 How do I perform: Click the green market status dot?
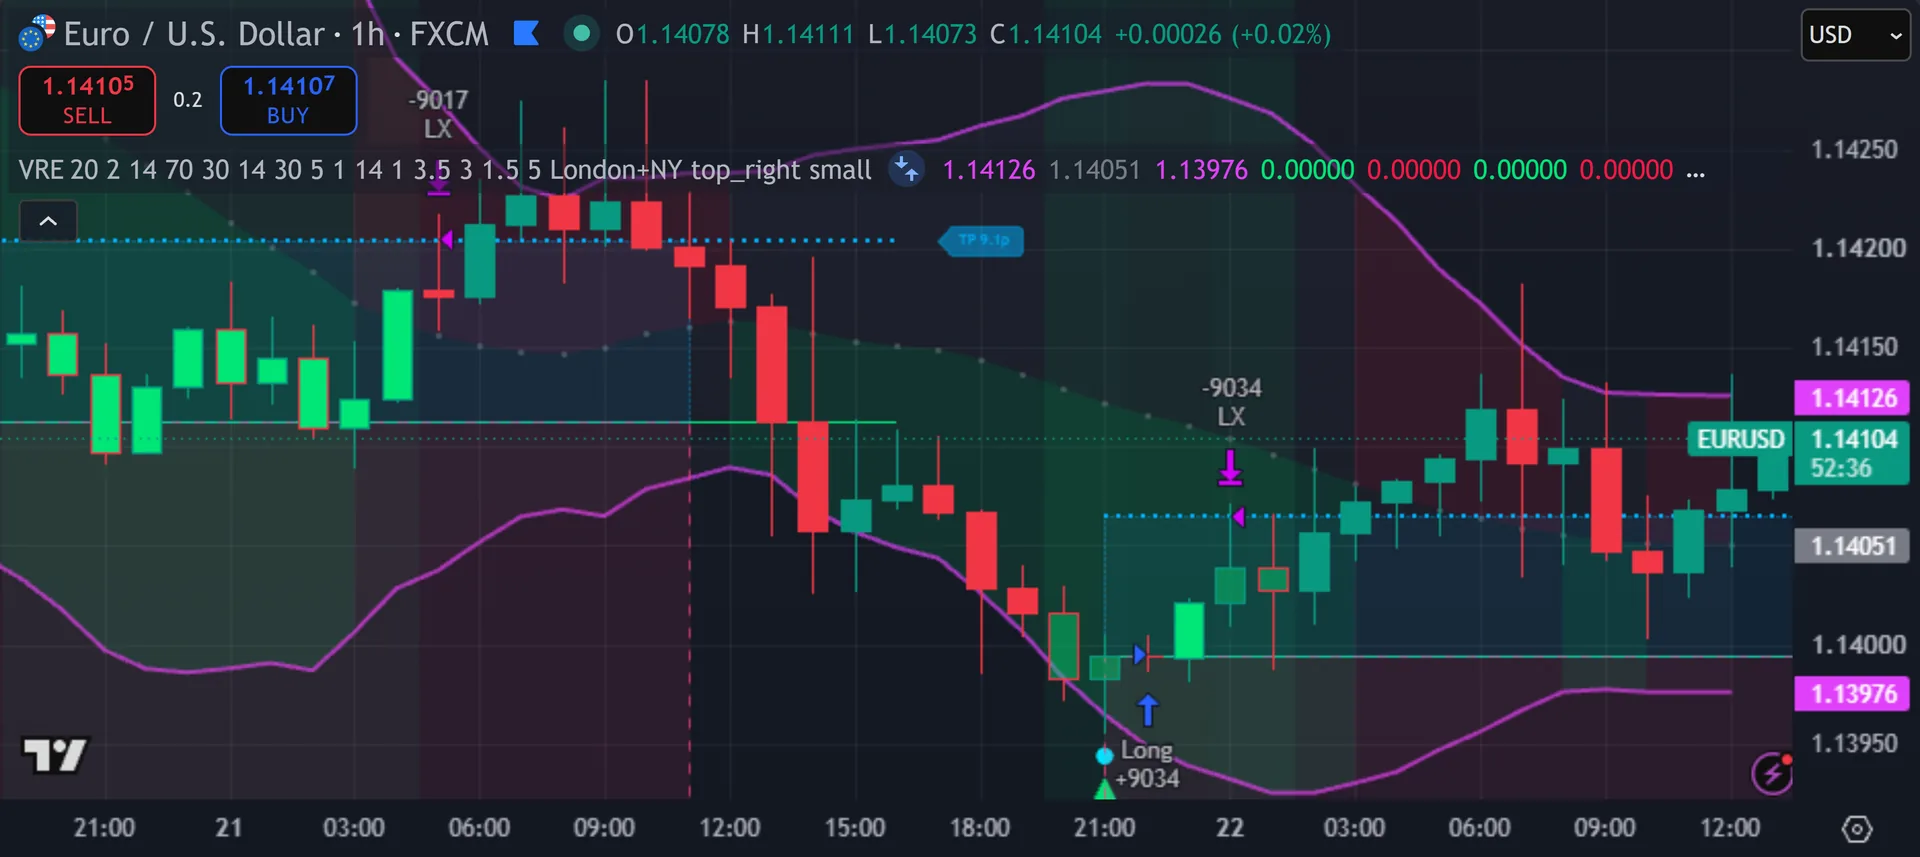581,34
